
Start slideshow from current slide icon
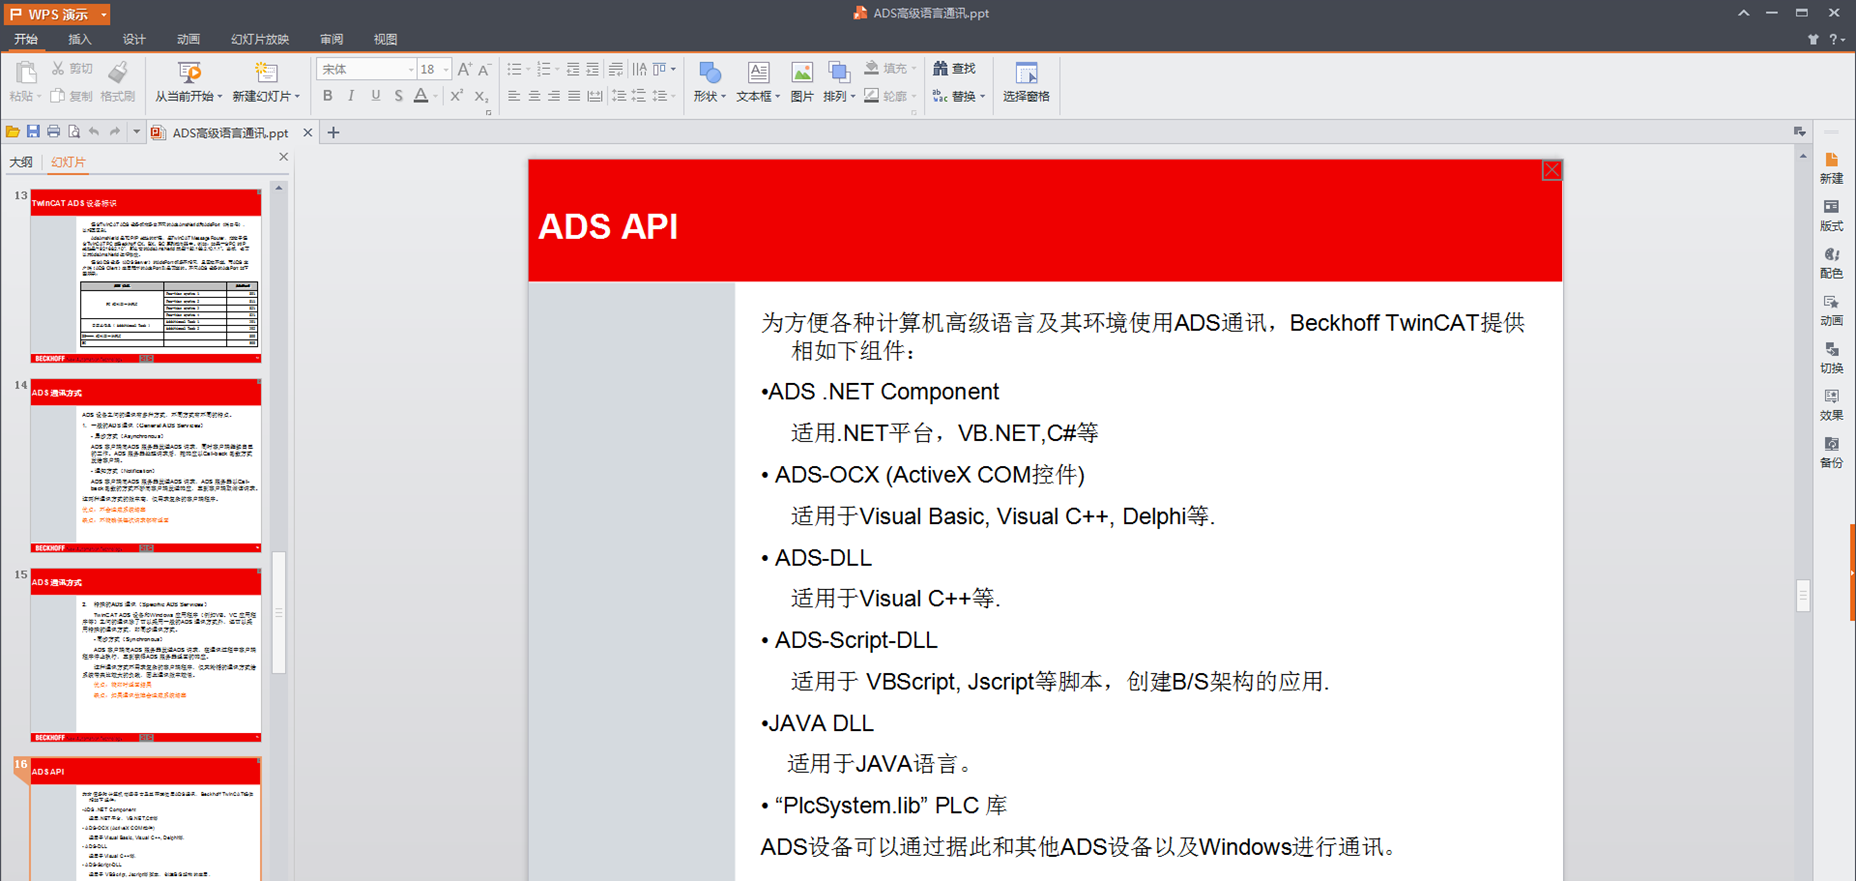[x=189, y=72]
